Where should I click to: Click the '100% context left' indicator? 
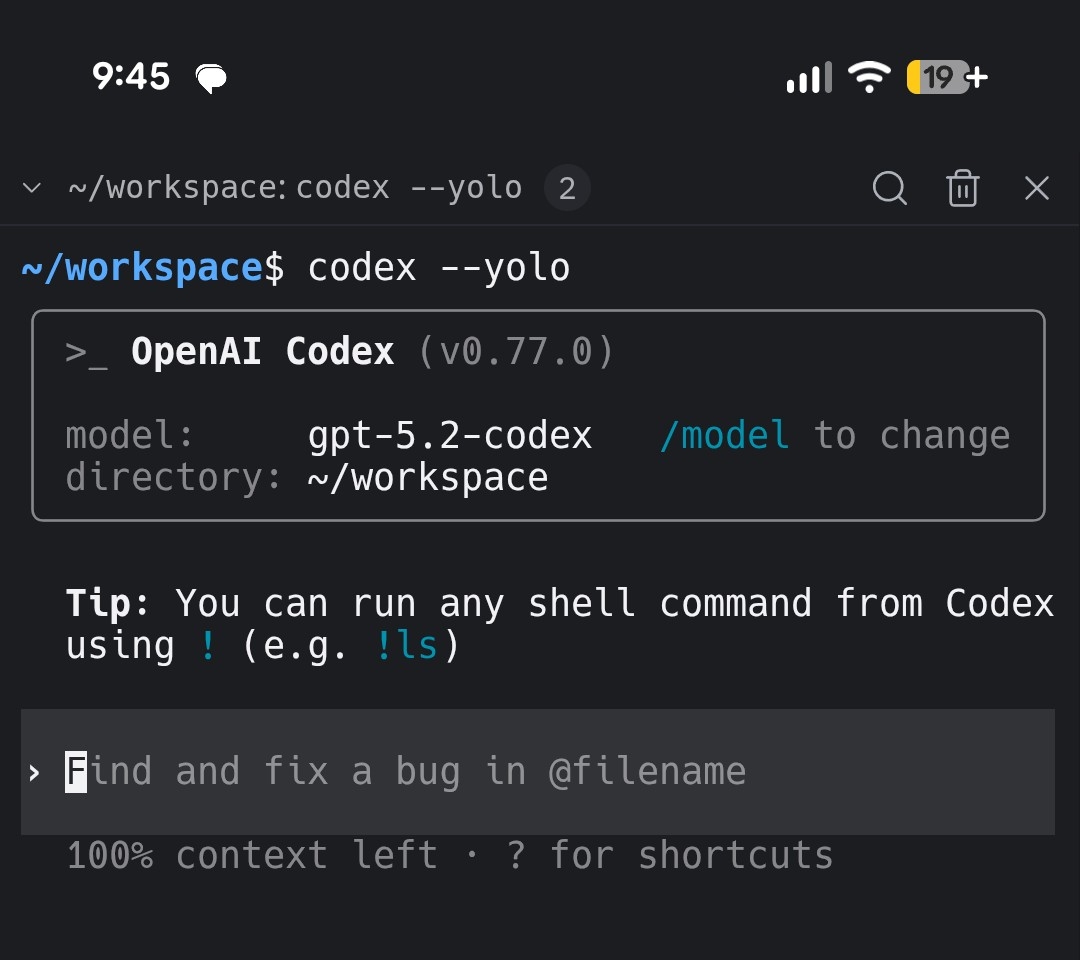pos(252,855)
